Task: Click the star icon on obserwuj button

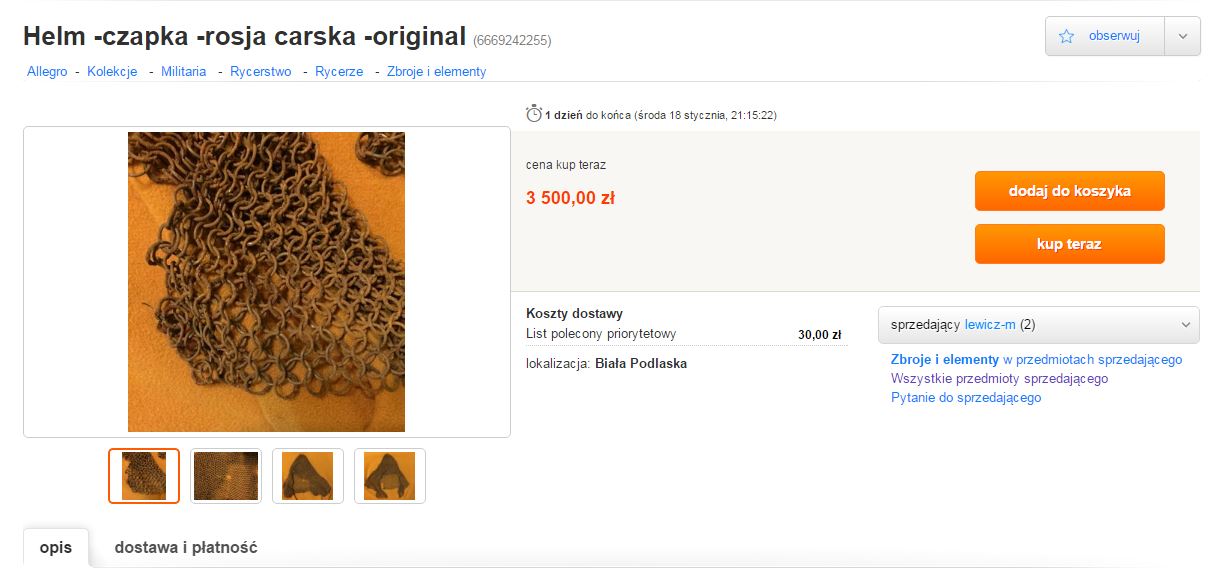Action: pyautogui.click(x=1066, y=36)
